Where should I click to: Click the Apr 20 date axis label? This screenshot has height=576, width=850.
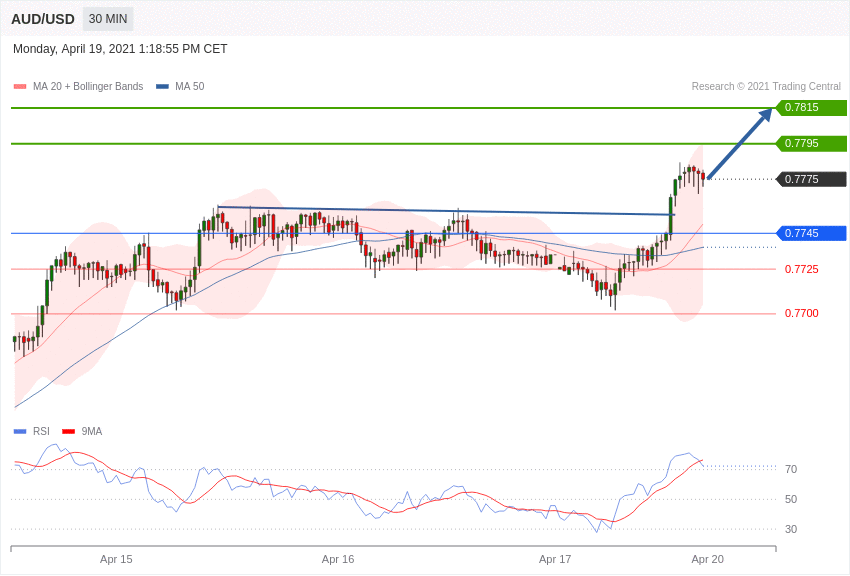(x=707, y=559)
